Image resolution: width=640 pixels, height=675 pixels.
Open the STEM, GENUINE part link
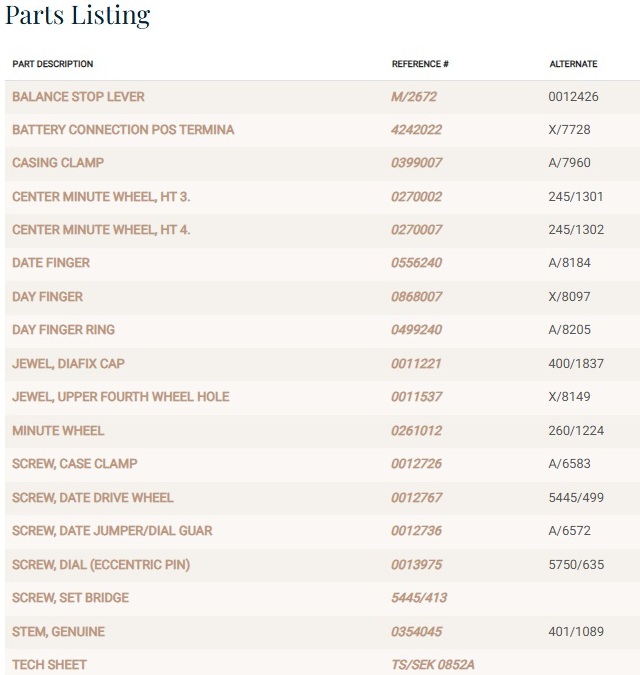click(x=58, y=632)
